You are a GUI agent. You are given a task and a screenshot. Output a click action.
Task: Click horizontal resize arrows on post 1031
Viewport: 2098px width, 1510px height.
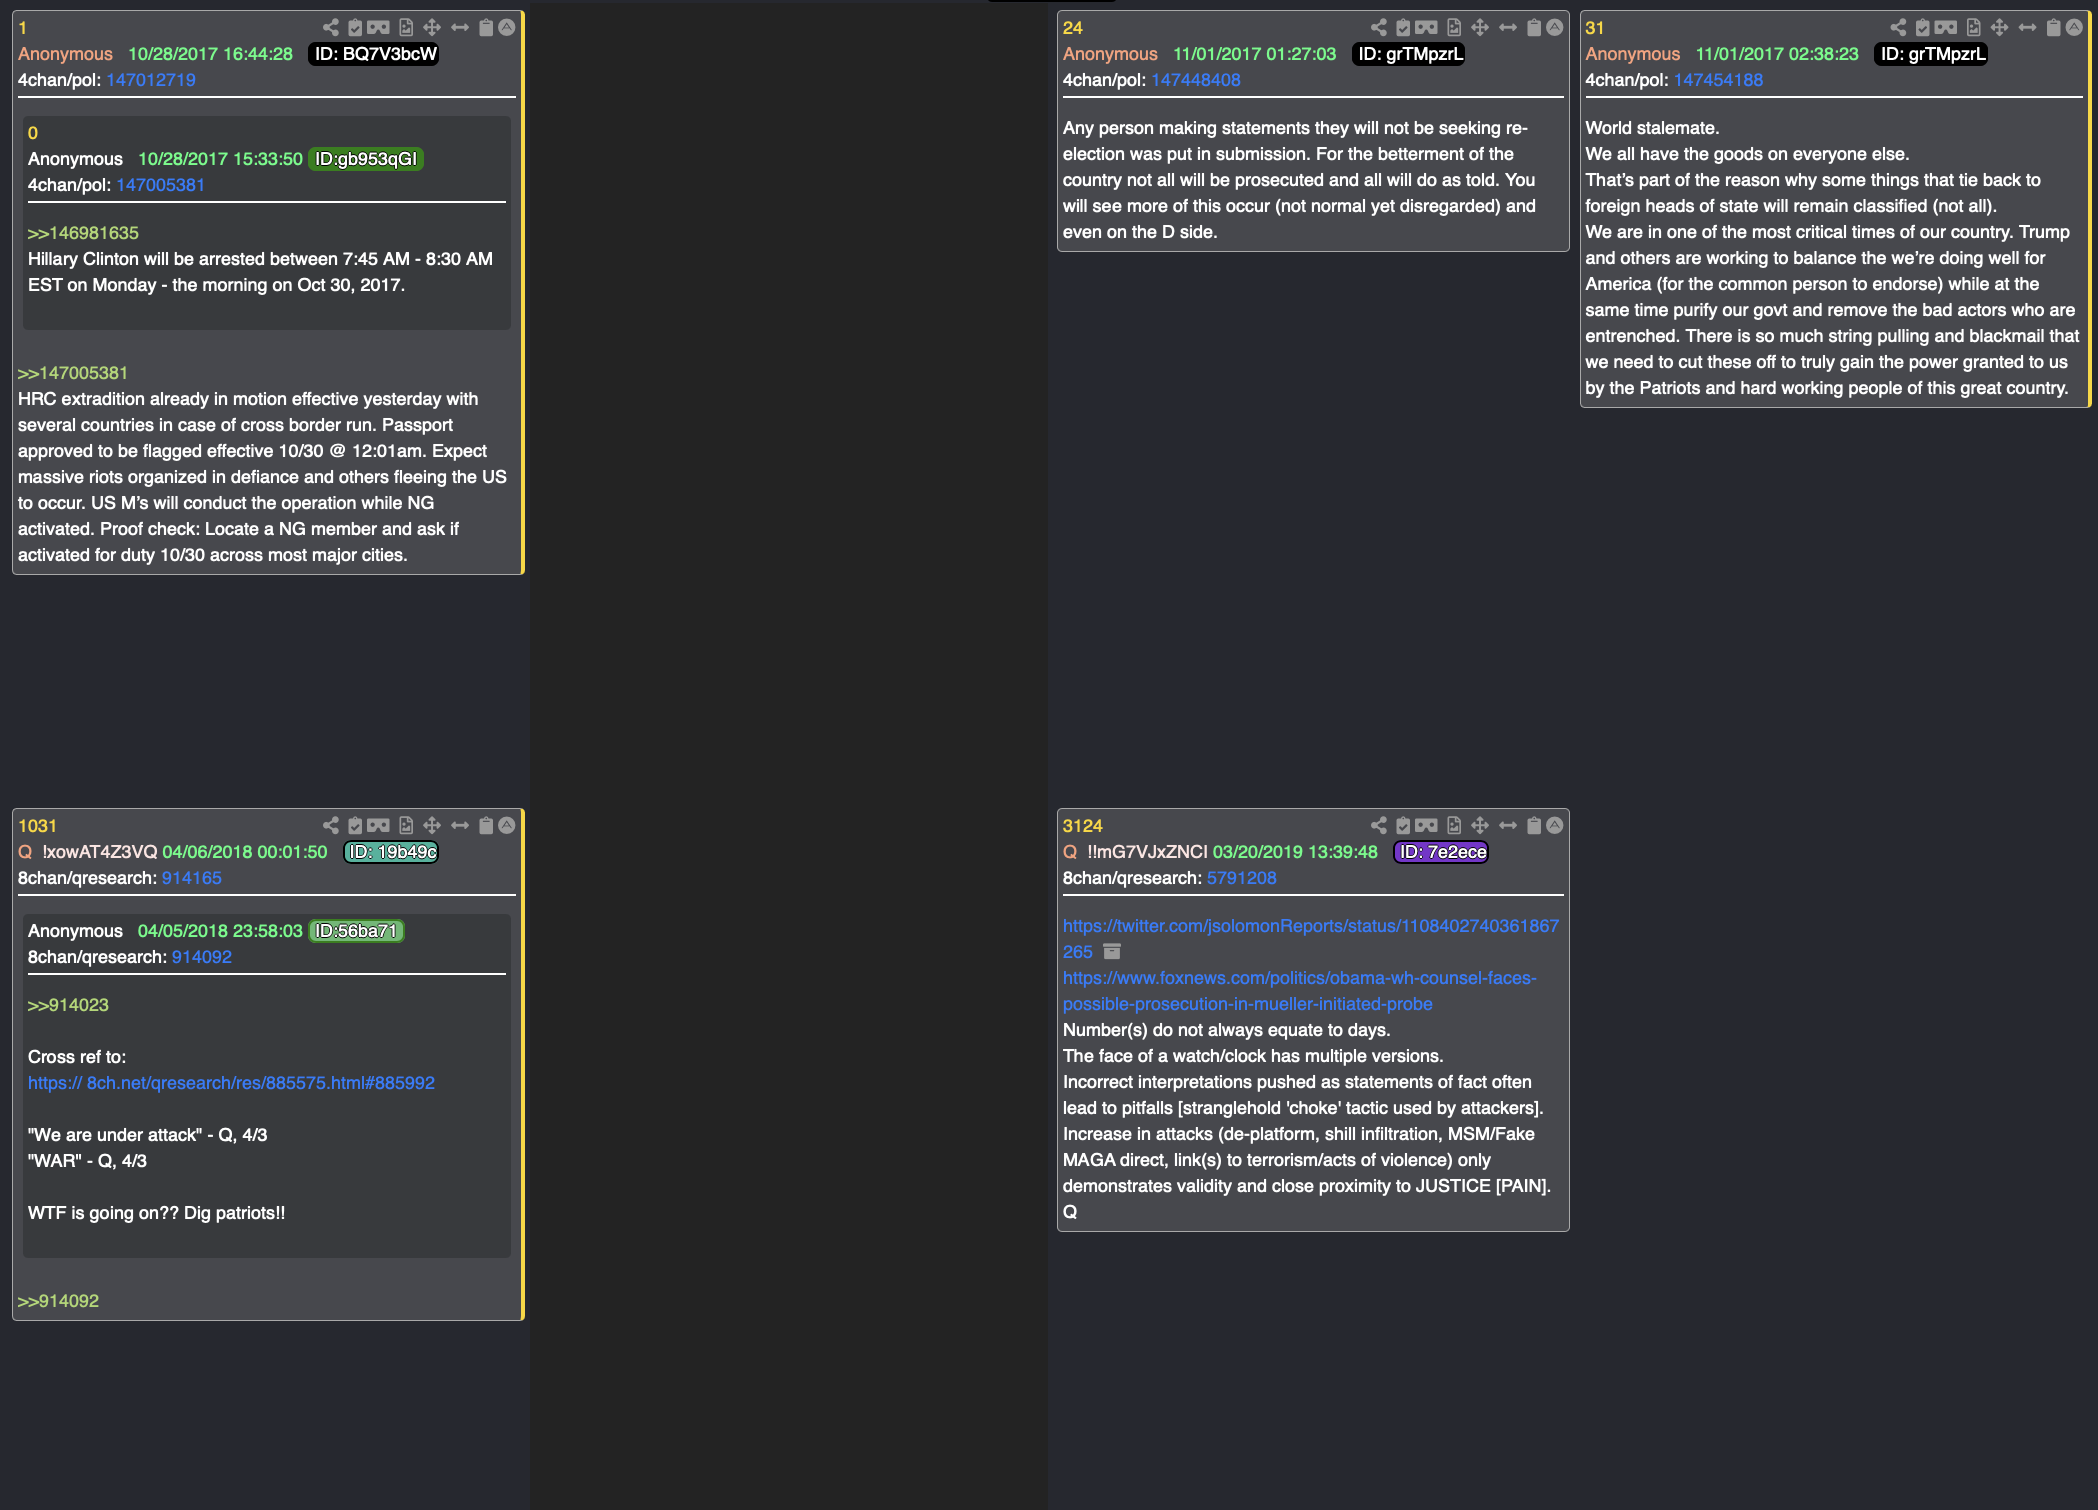[460, 825]
